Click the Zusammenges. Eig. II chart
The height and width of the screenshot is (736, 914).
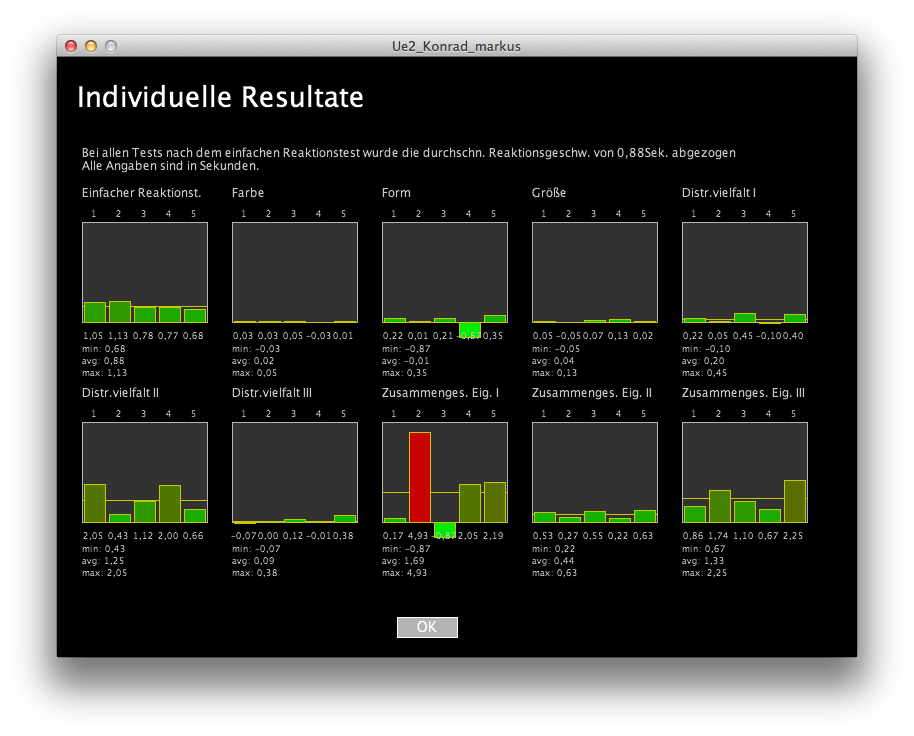(x=594, y=471)
